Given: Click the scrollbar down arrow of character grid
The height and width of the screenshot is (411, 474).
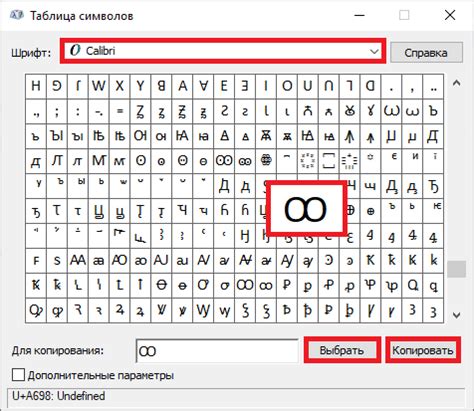Looking at the screenshot, I should coord(456,315).
